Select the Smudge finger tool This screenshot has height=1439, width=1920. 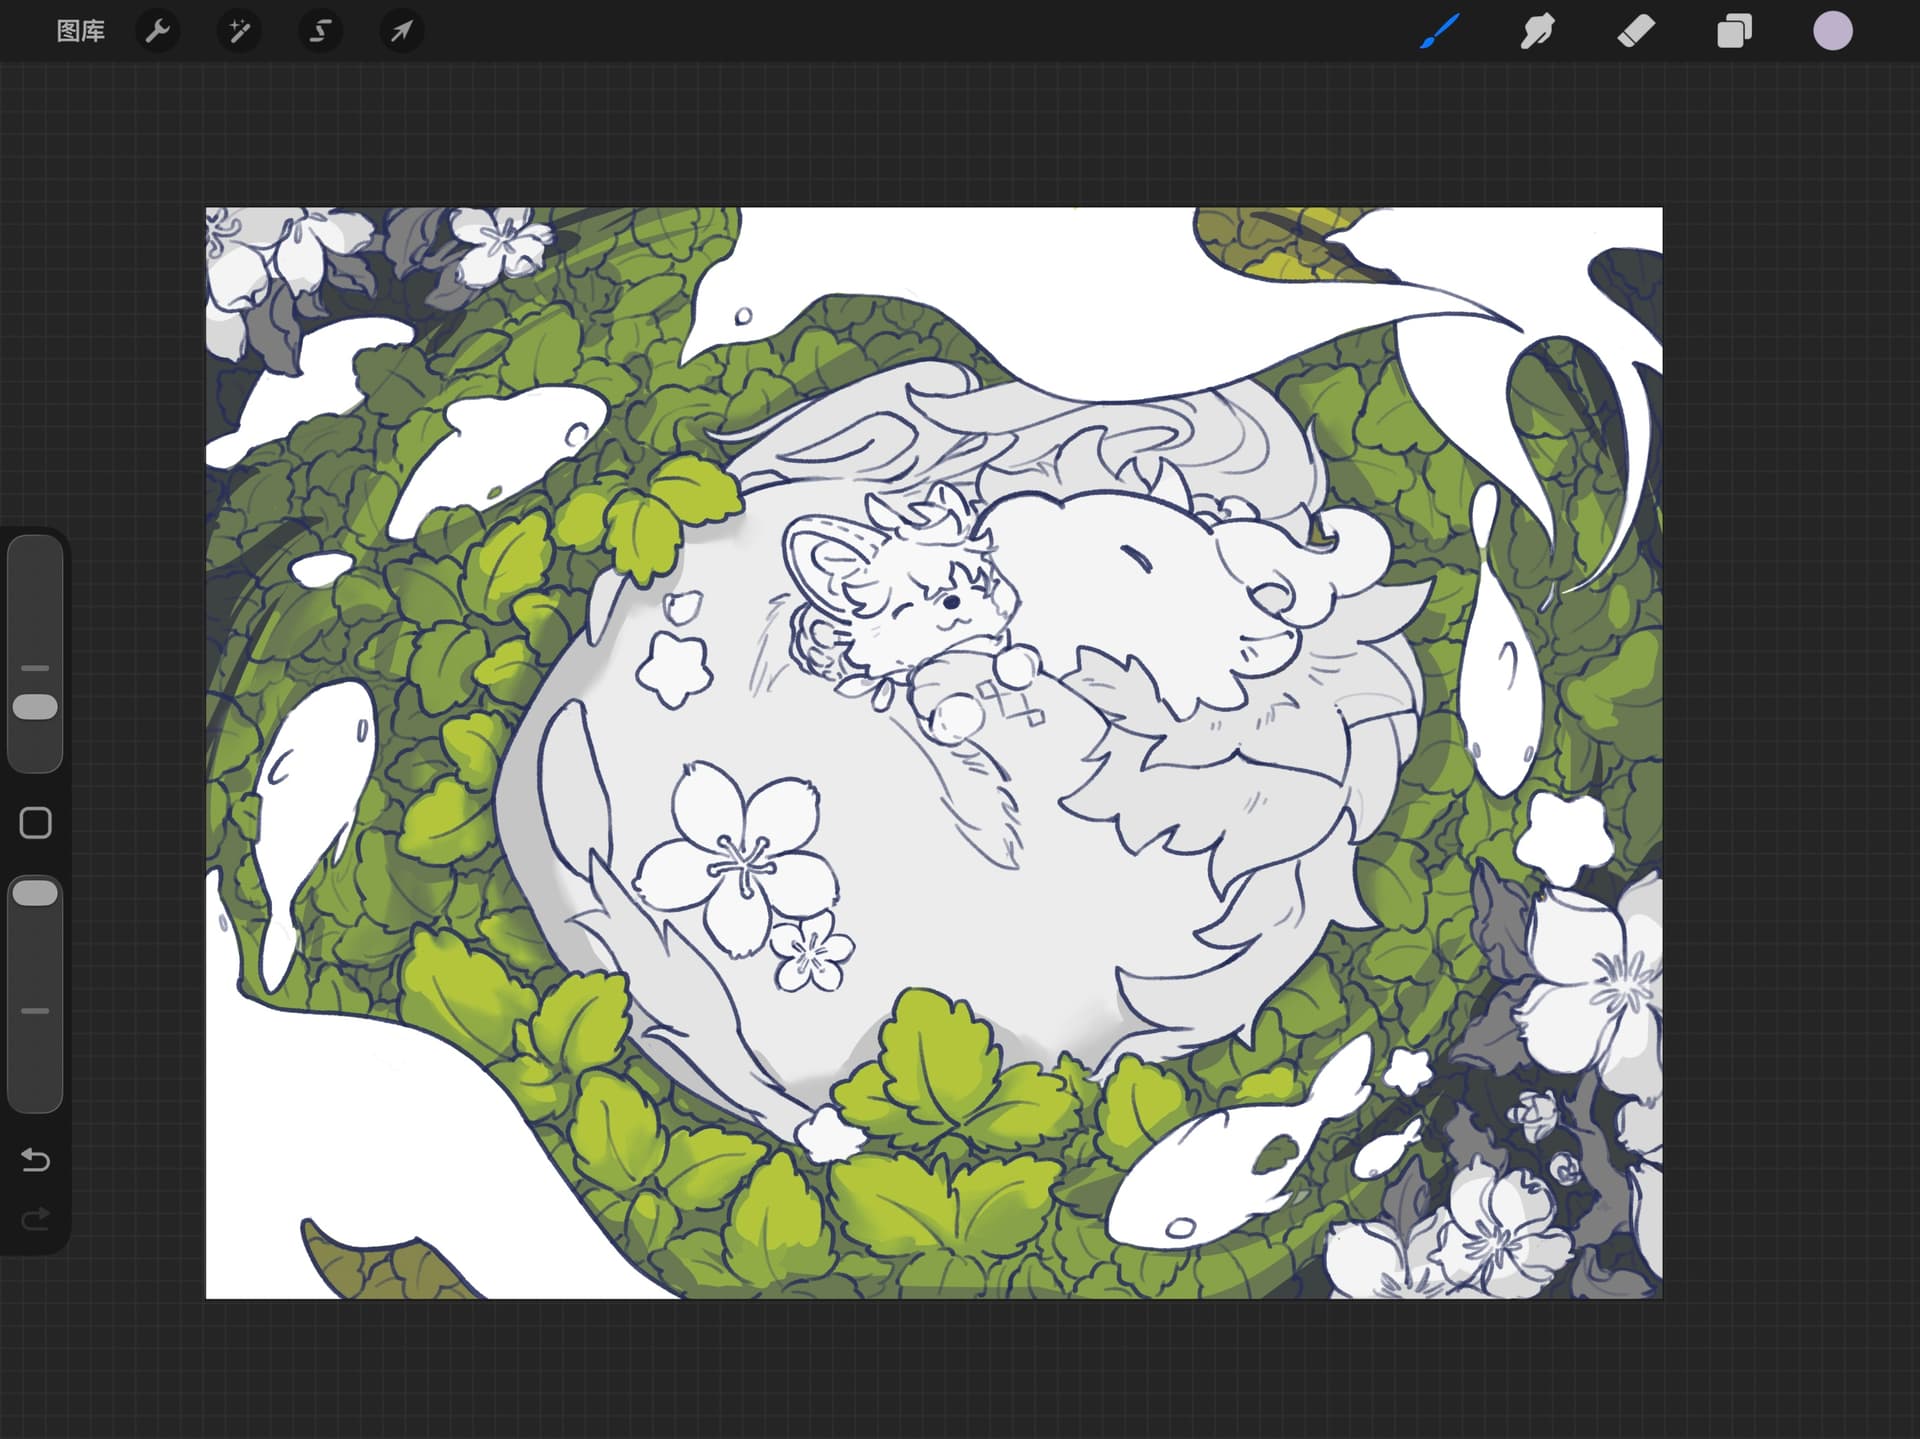1538,31
